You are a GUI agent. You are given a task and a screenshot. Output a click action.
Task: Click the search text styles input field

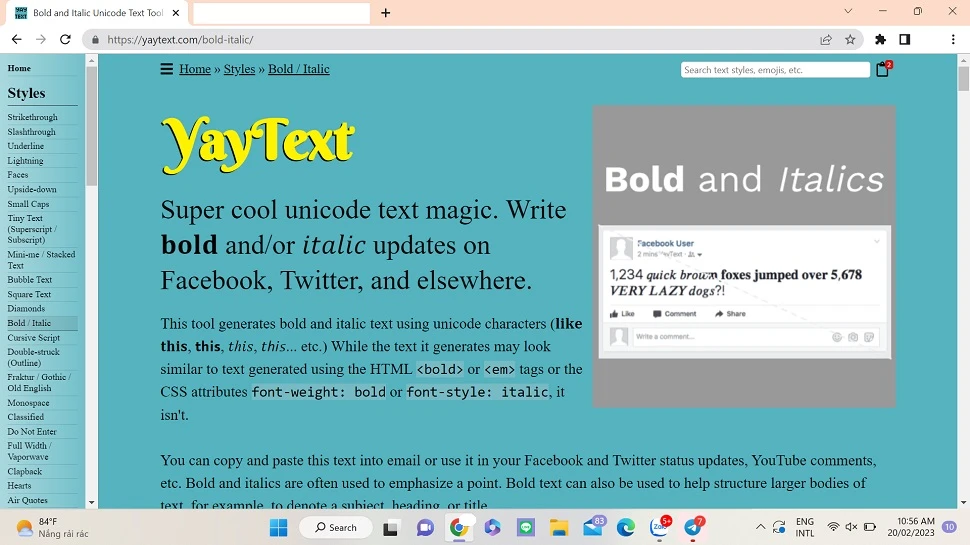(775, 70)
